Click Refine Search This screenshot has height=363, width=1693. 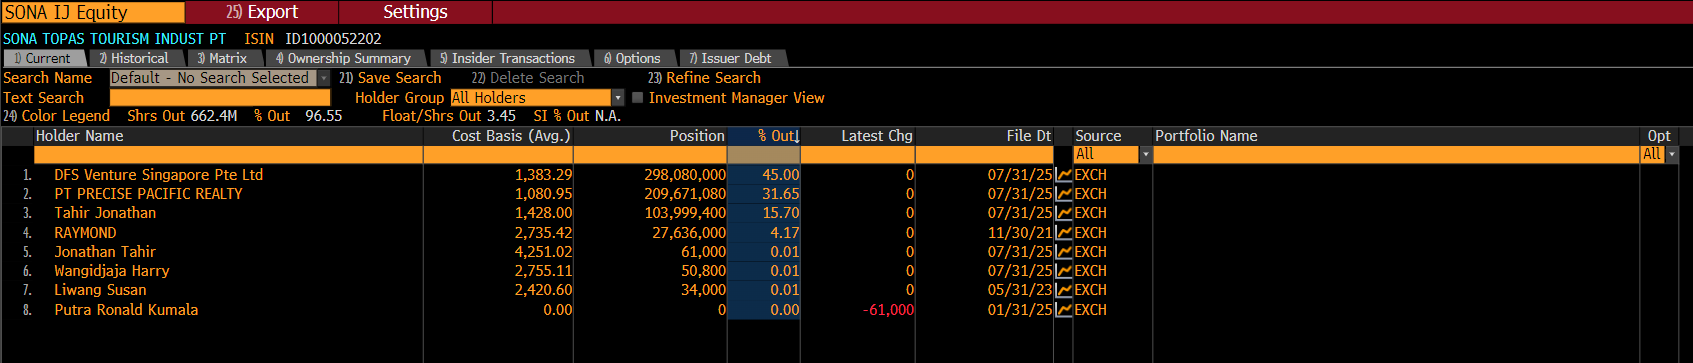pyautogui.click(x=704, y=78)
